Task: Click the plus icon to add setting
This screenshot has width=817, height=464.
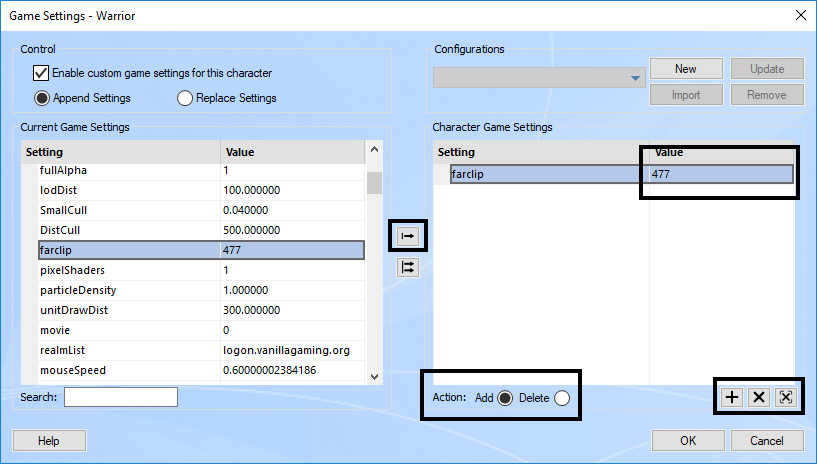Action: point(732,398)
